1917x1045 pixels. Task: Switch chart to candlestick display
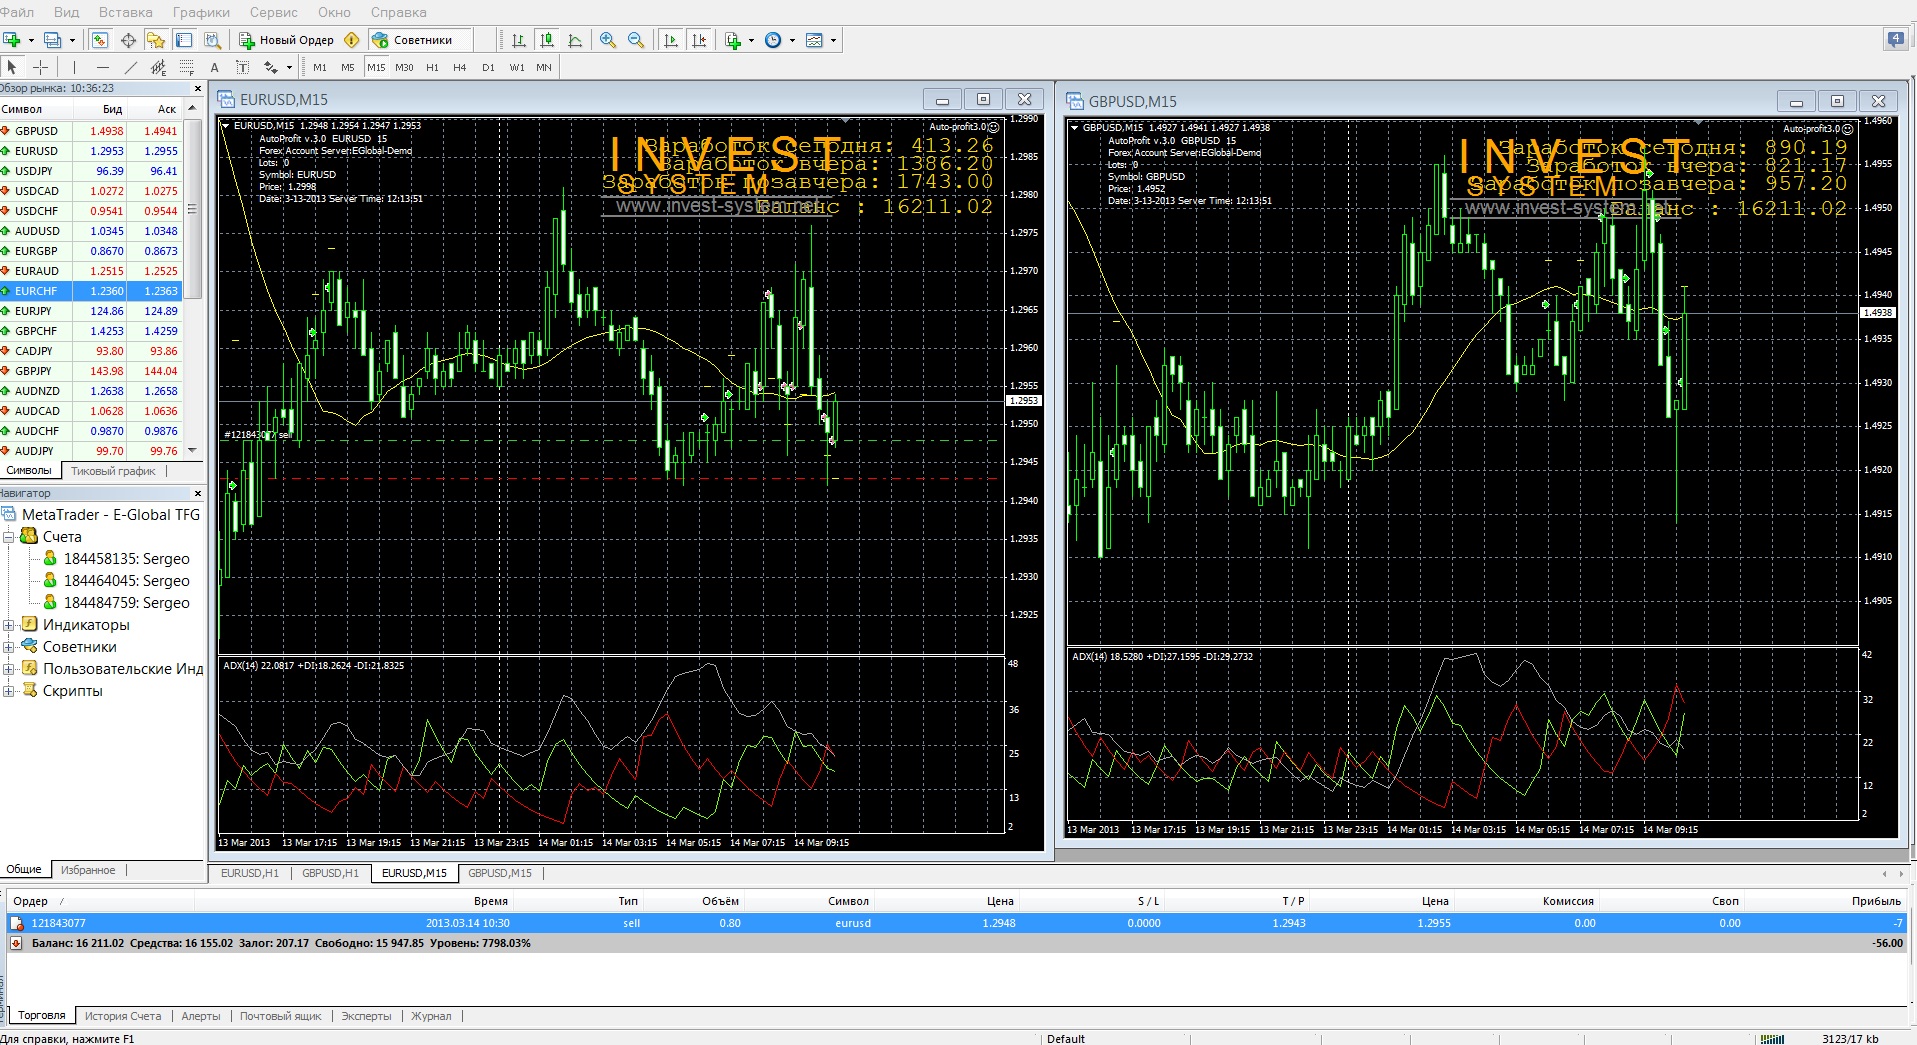coord(546,40)
